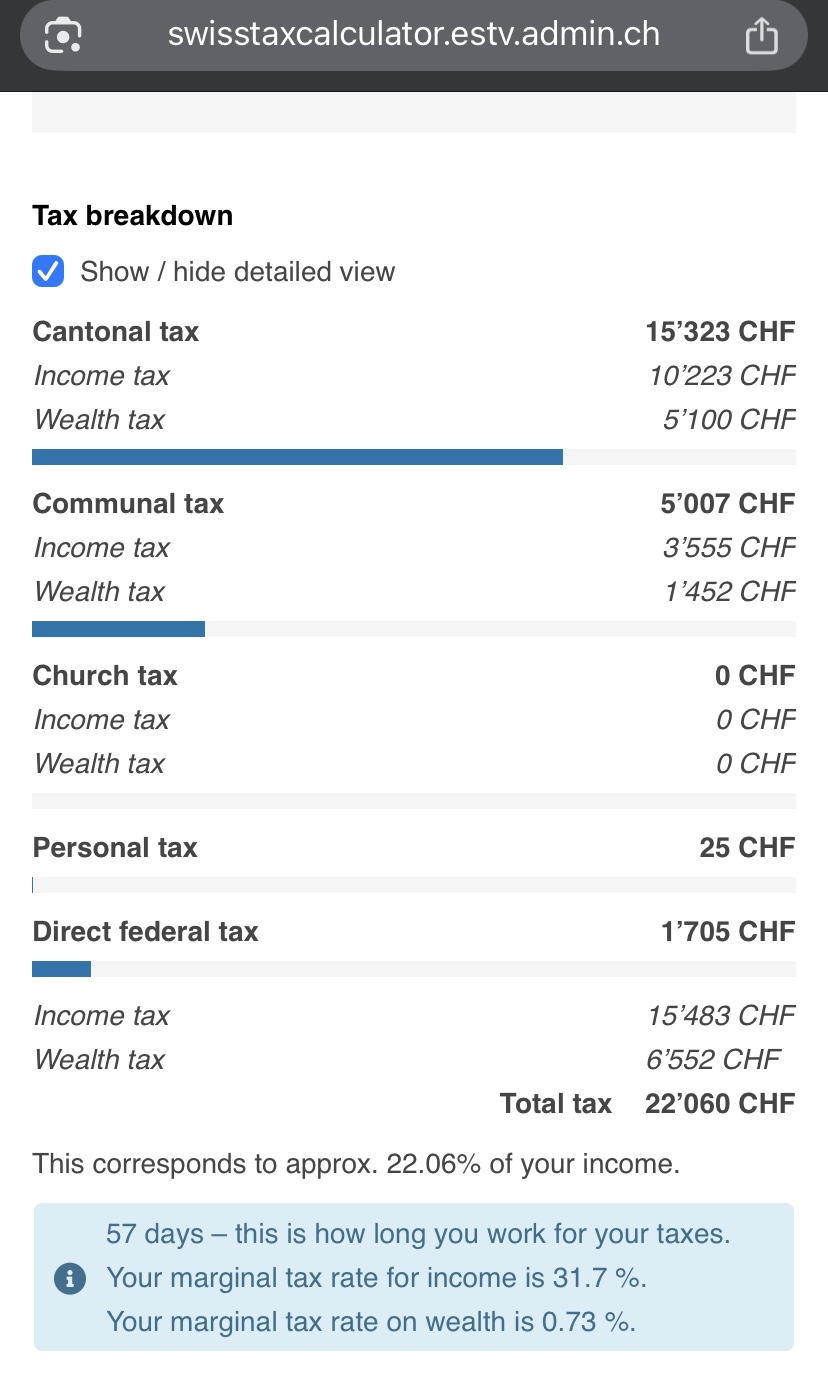Click the Personal tax bar
The width and height of the screenshot is (828, 1387).
[x=413, y=885]
